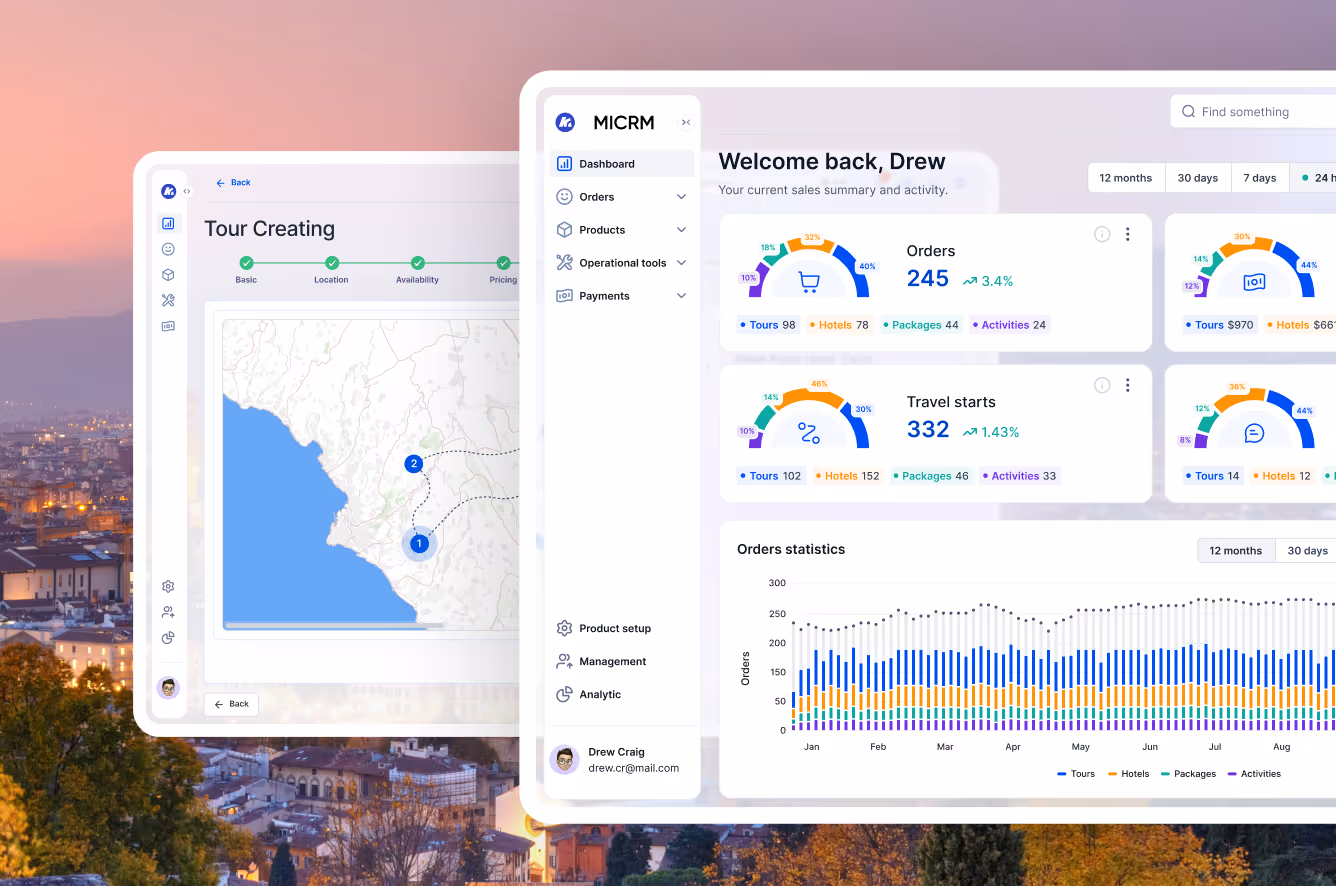
Task: Open Product setup gear icon
Action: [564, 628]
